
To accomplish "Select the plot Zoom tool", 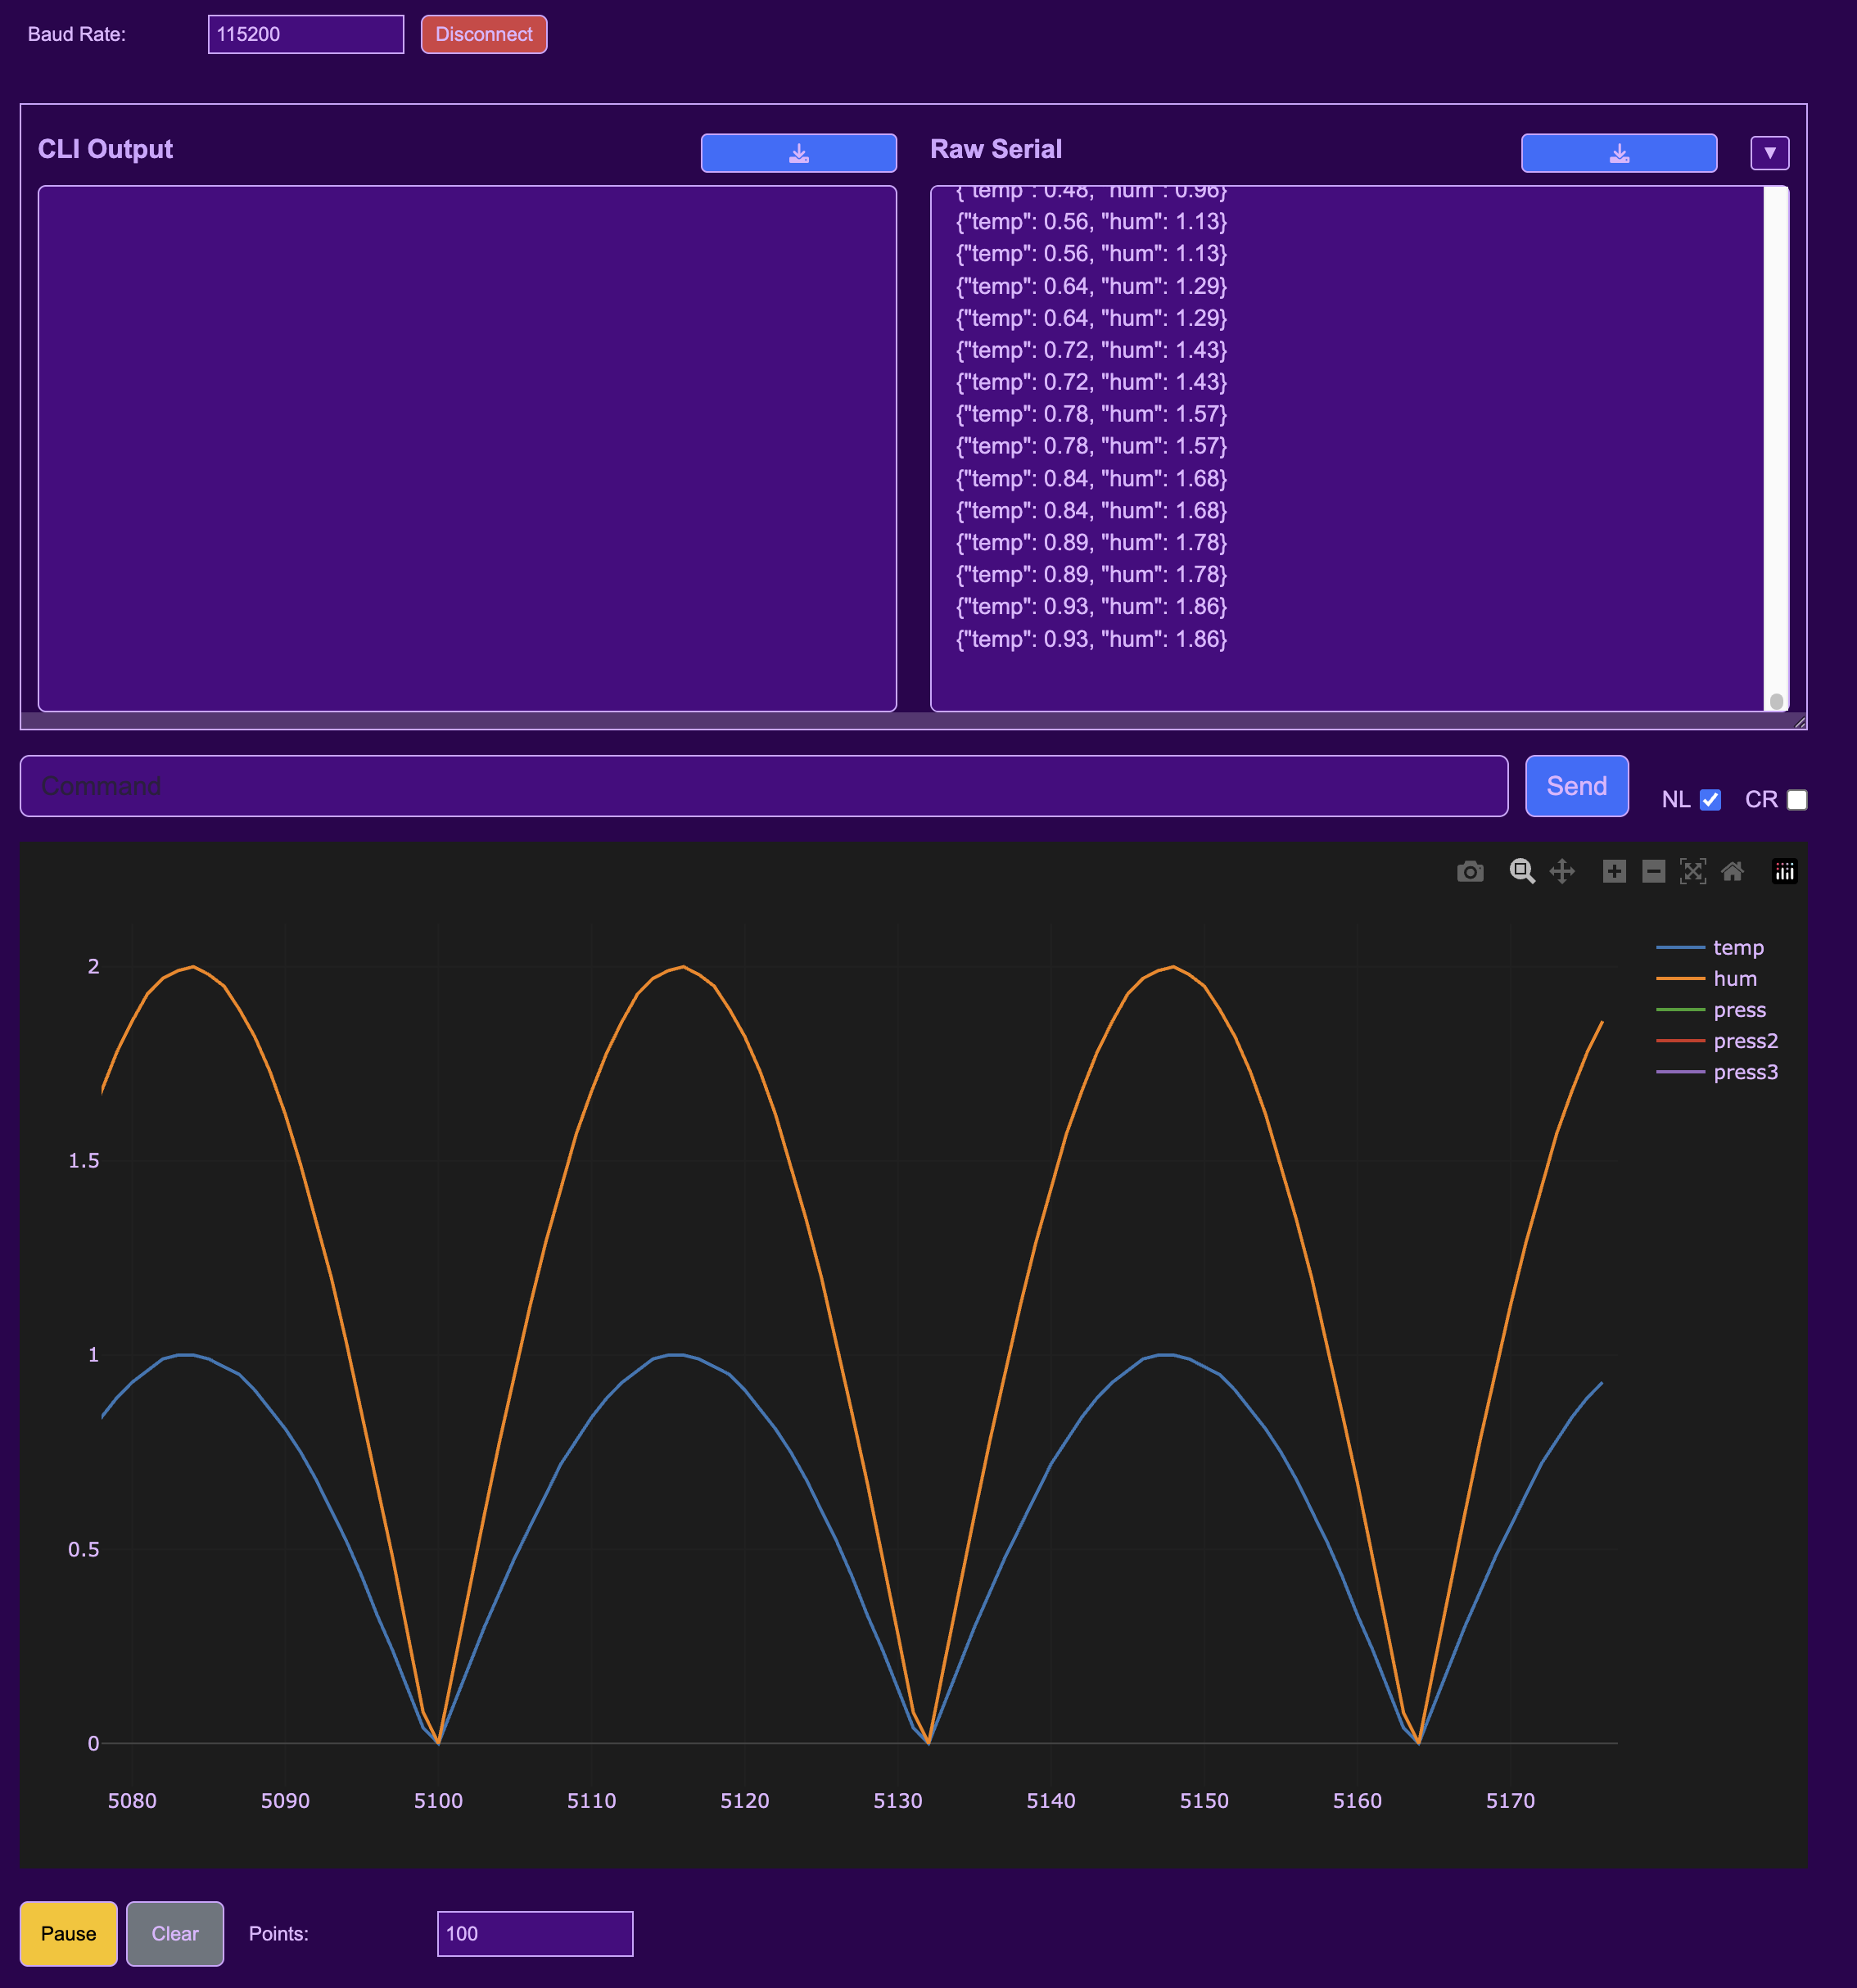I will (x=1522, y=871).
